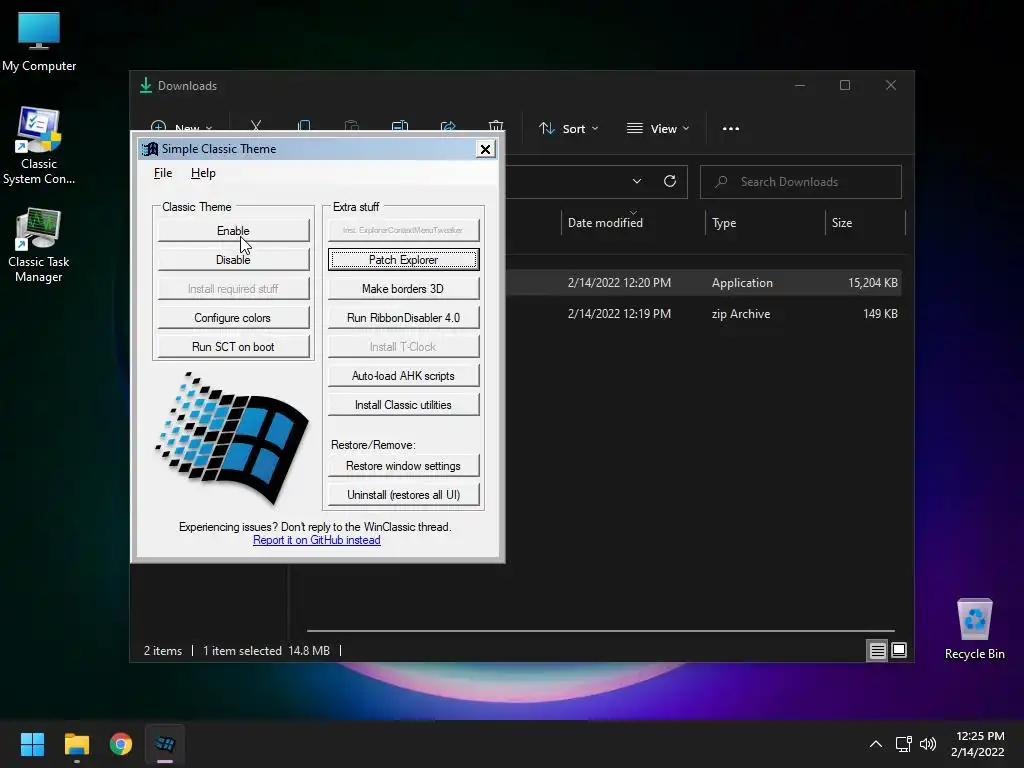Click Run SCT on boot button
1024x768 pixels.
(233, 347)
